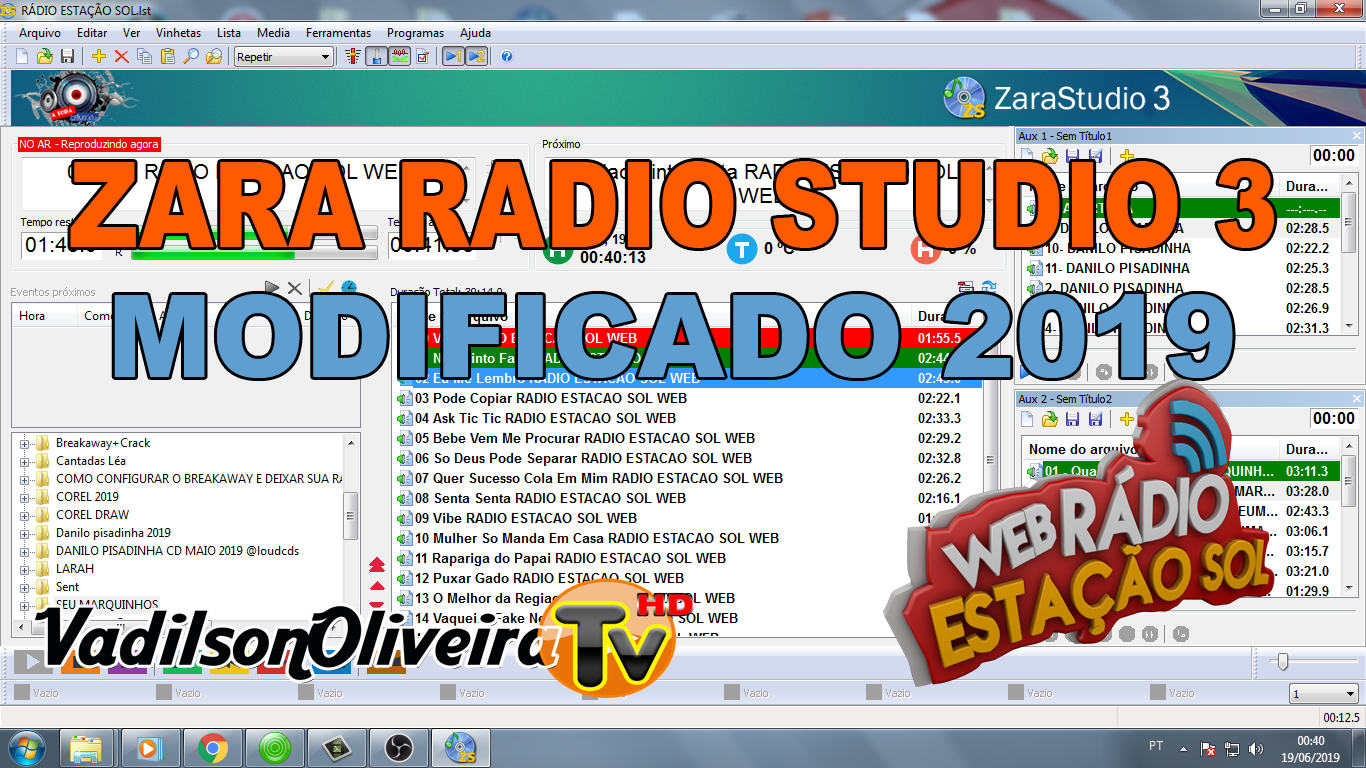1366x768 pixels.
Task: Toggle the waveform display button
Action: [400, 56]
